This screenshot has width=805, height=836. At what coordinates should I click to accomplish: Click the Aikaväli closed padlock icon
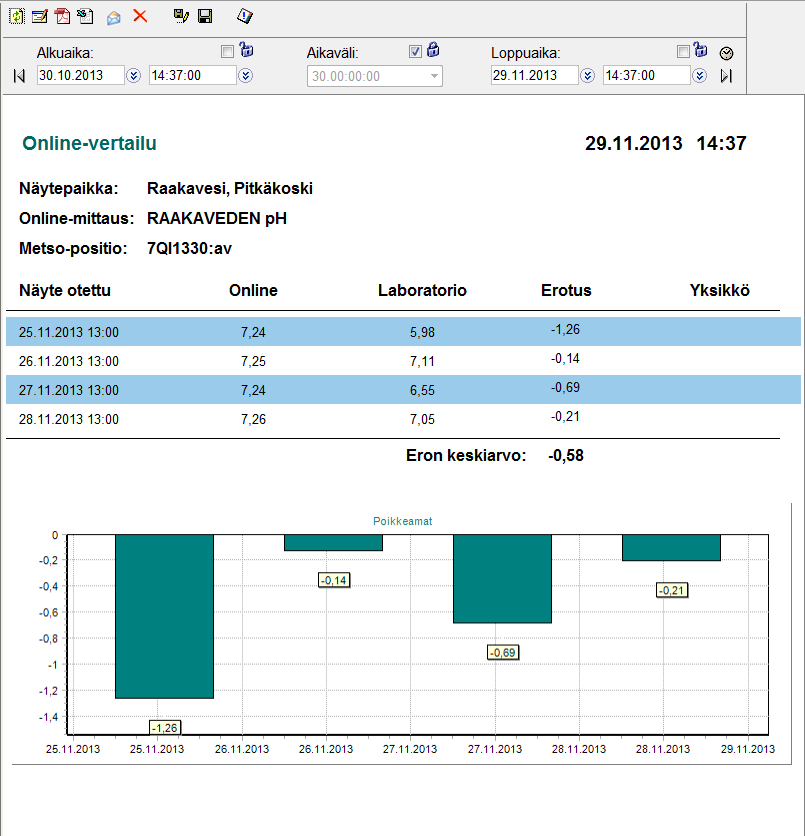pyautogui.click(x=433, y=50)
